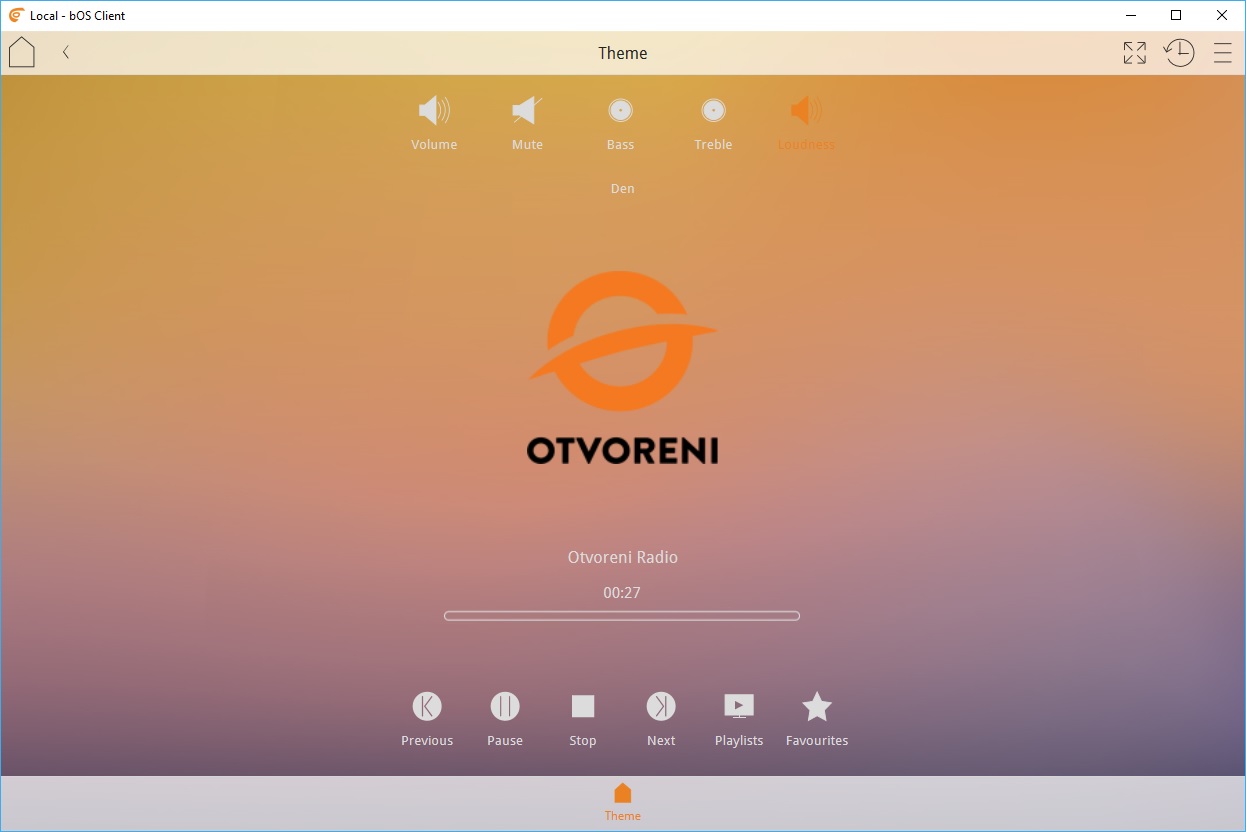The height and width of the screenshot is (832, 1246).
Task: Go to the Home screen icon
Action: (x=22, y=53)
